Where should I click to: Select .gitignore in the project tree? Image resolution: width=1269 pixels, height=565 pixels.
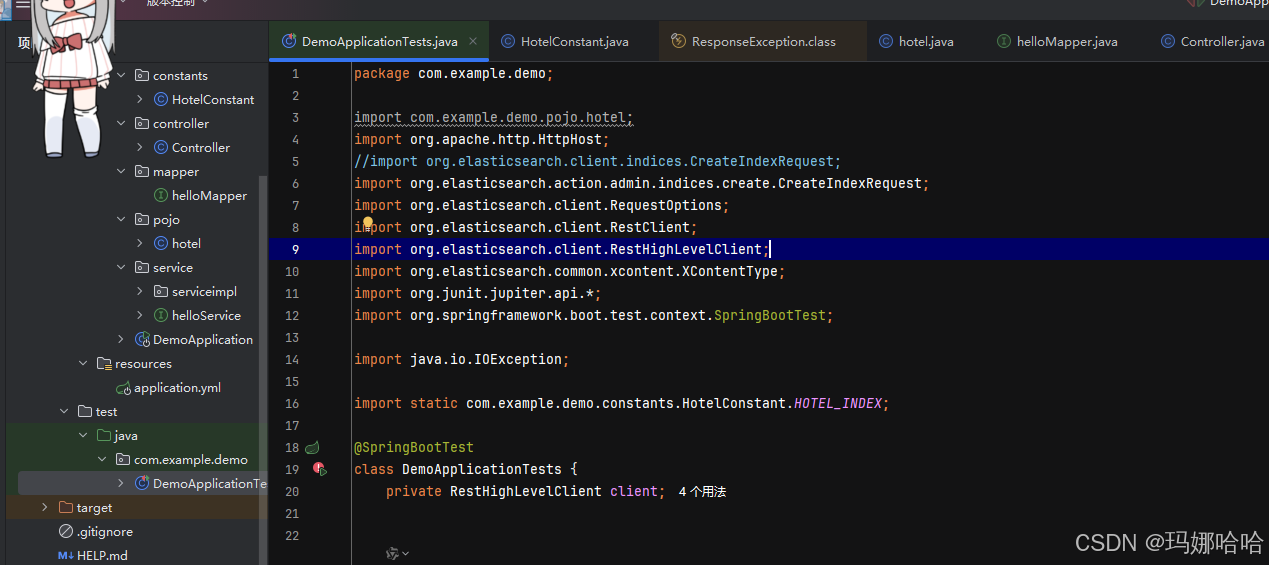[105, 531]
